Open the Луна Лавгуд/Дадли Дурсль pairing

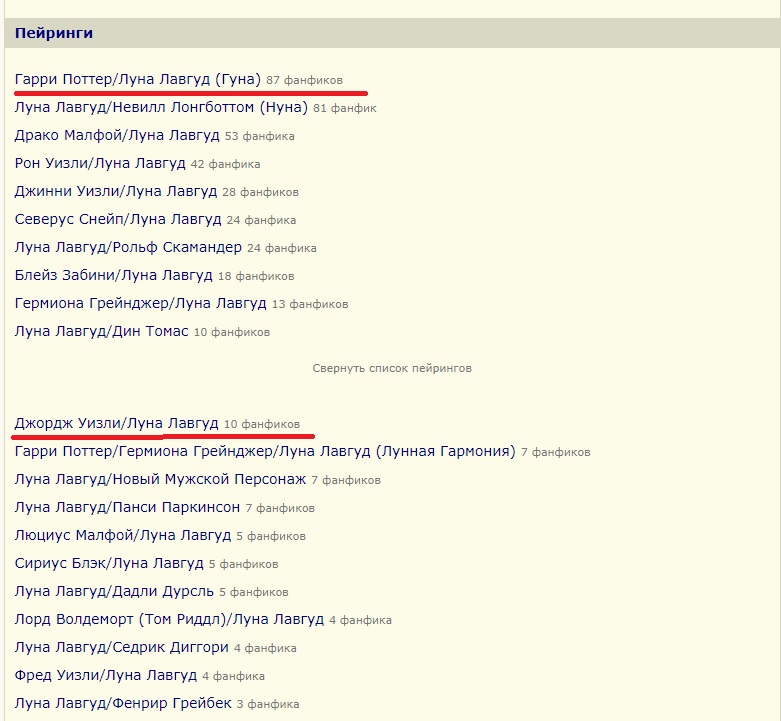tap(114, 591)
